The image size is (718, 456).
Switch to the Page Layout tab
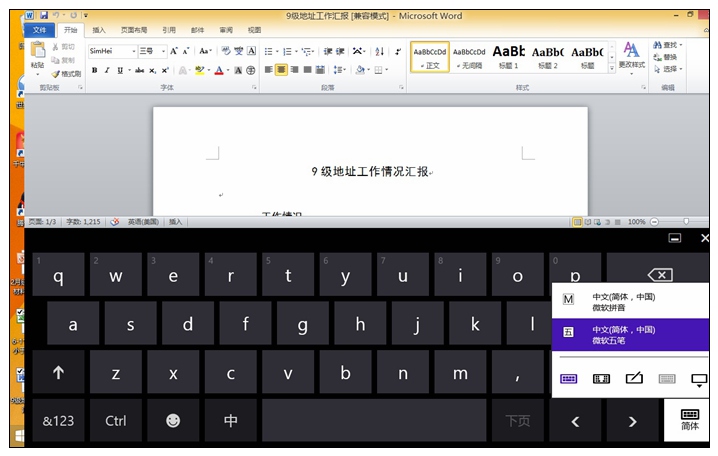[134, 30]
